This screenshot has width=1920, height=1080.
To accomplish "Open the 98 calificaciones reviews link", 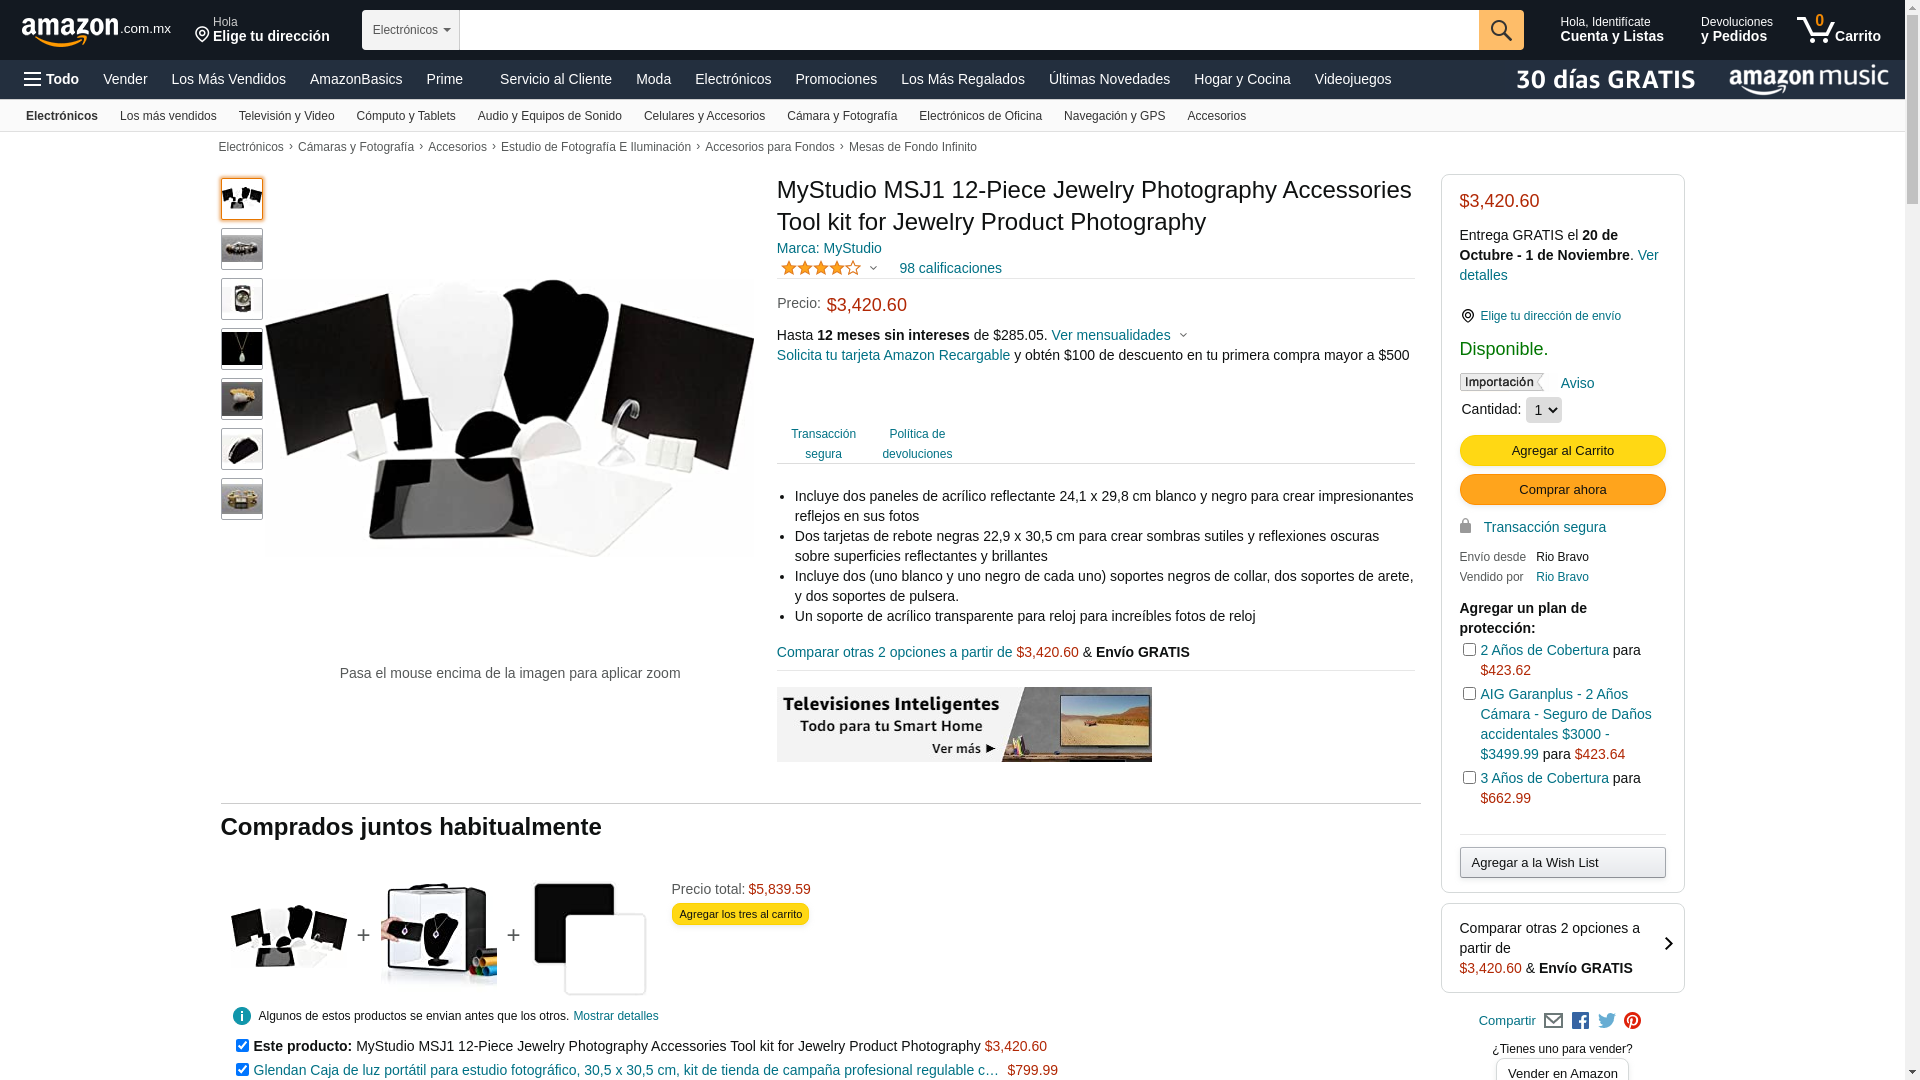I will [x=950, y=268].
